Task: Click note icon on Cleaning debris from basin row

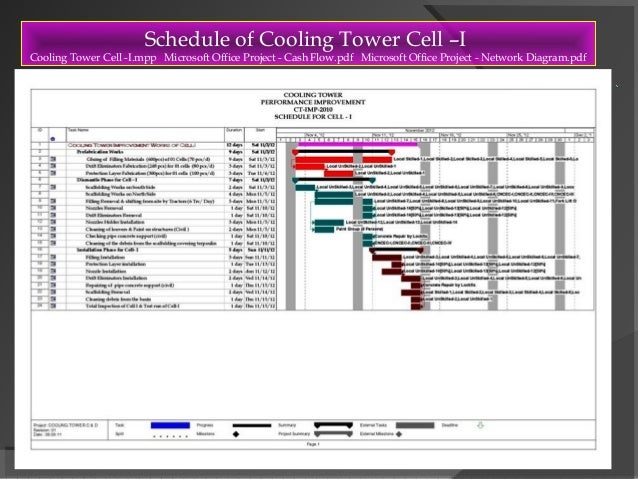Action: (53, 299)
